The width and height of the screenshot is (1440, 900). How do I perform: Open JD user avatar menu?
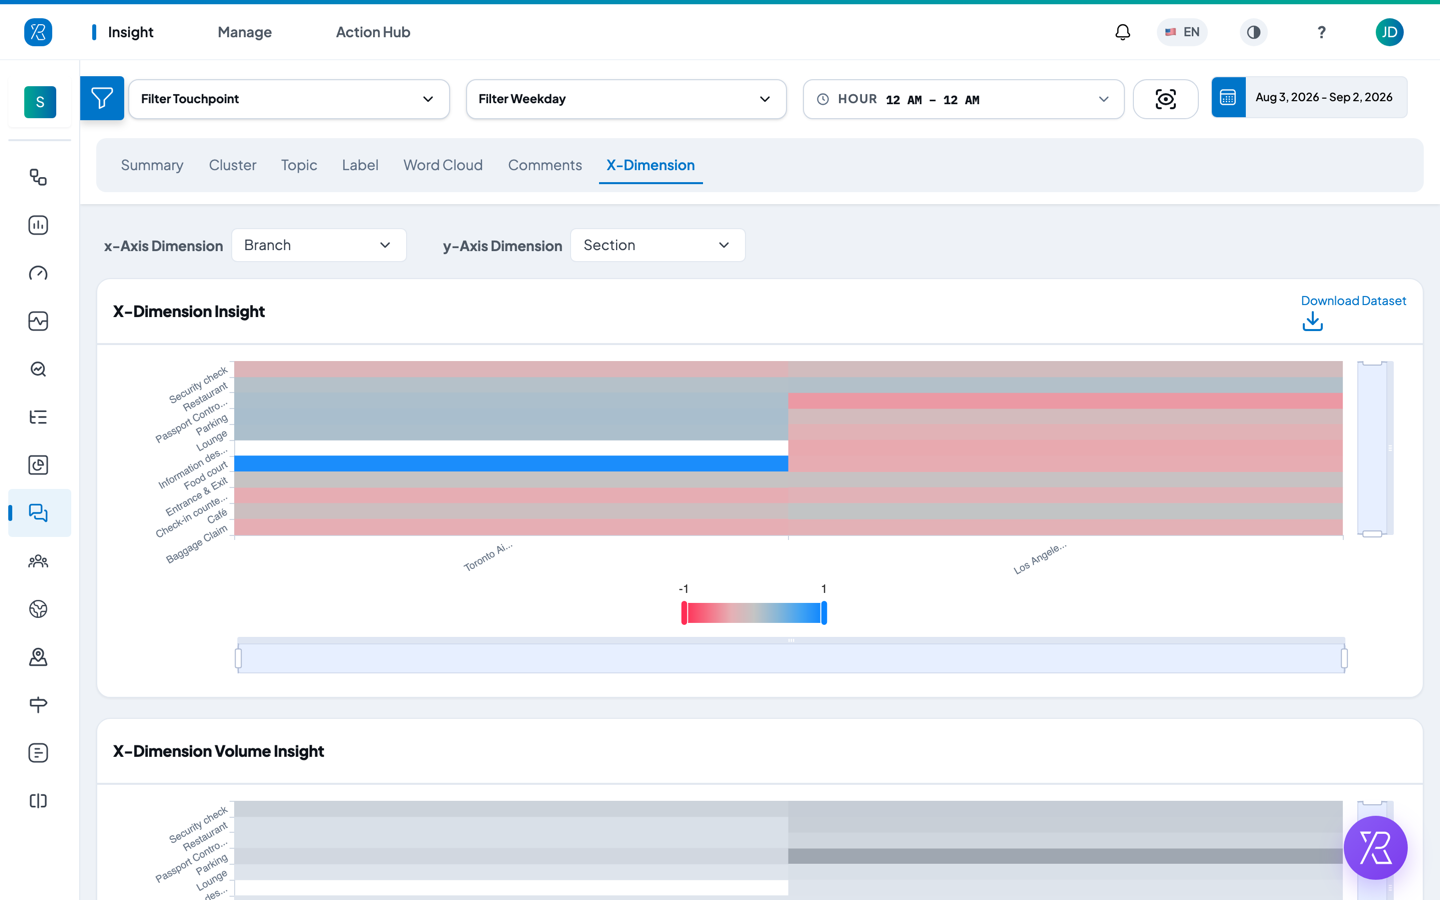(1389, 32)
